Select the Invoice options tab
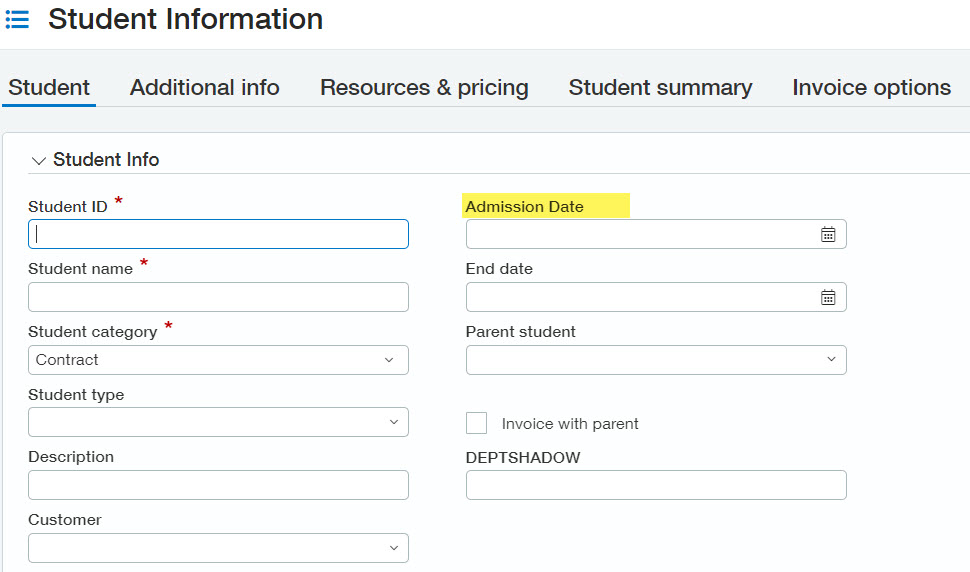The height and width of the screenshot is (572, 970). pos(871,88)
